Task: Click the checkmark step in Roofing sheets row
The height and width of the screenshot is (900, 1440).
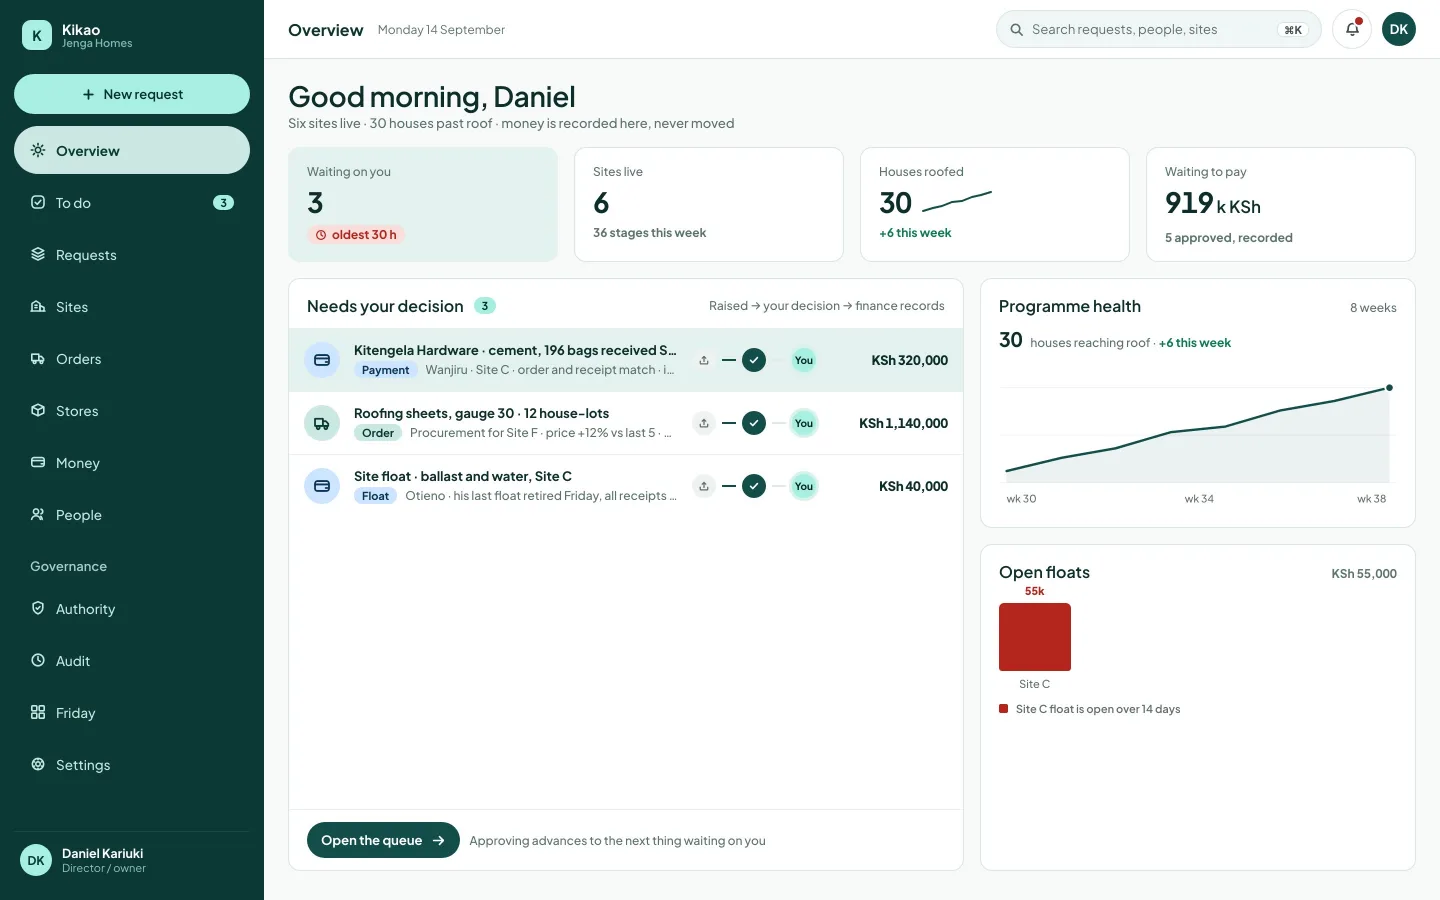Action: (754, 423)
